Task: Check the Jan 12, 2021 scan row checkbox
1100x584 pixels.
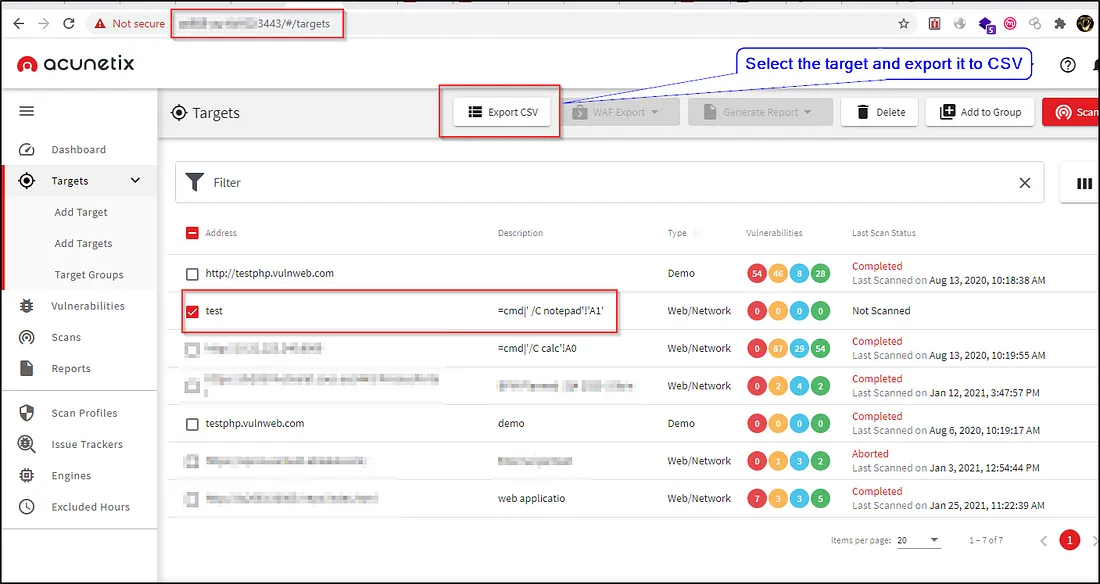Action: 192,386
